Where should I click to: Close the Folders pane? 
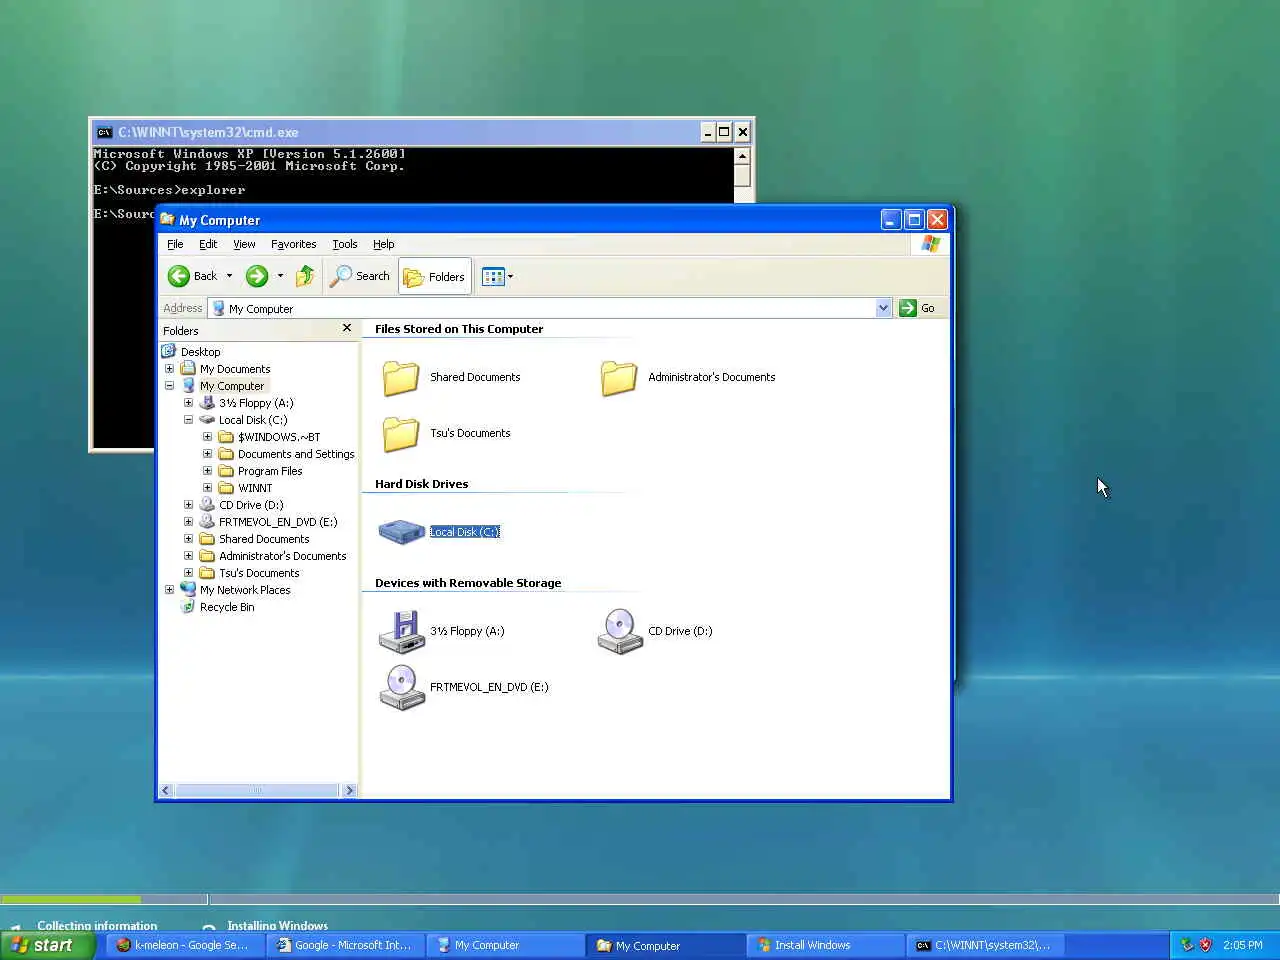pyautogui.click(x=347, y=328)
